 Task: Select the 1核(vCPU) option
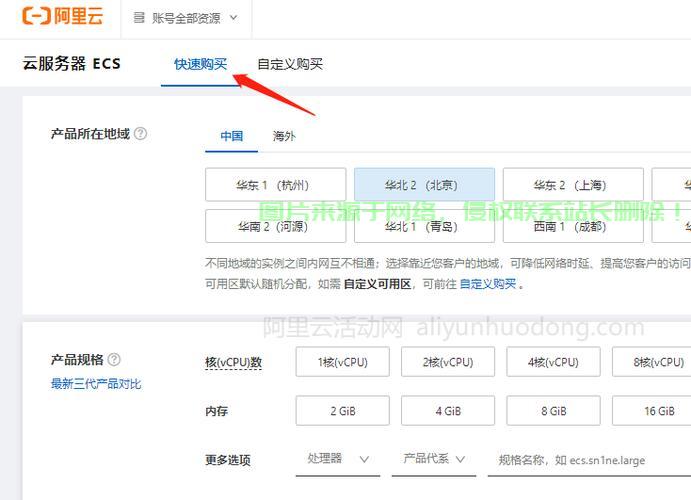tap(342, 362)
